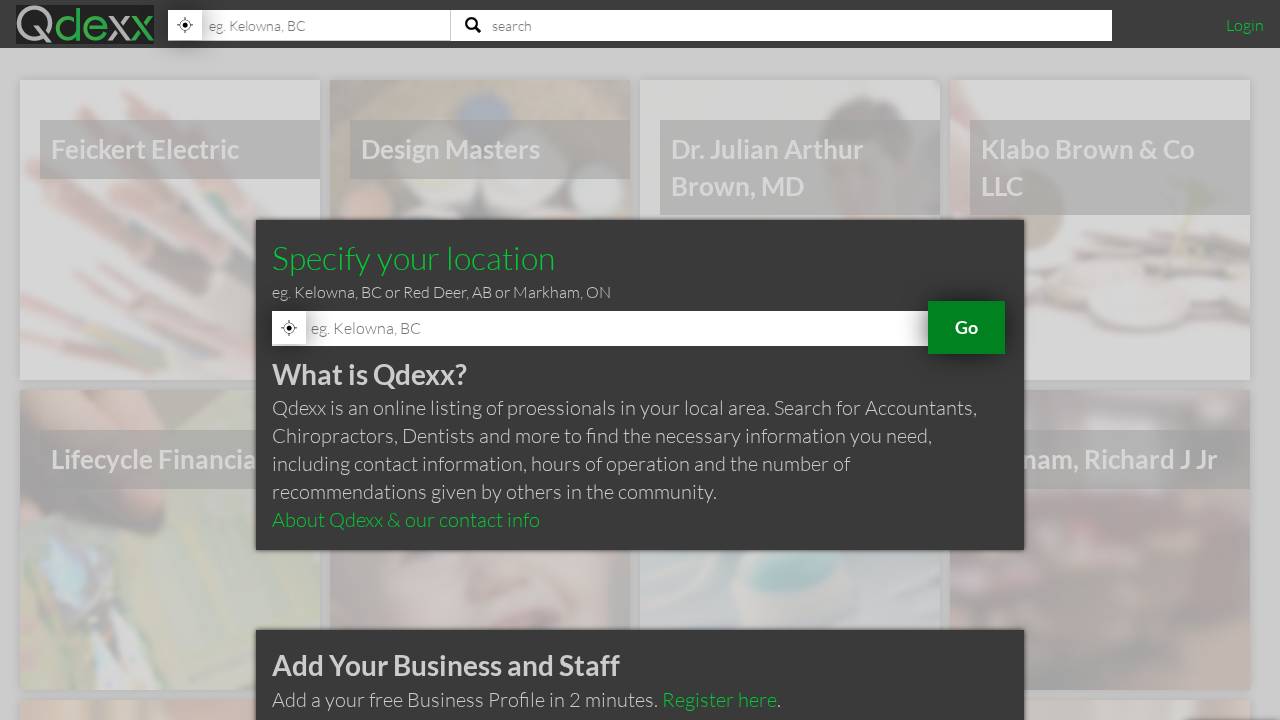Open the Design Masters listing

450,149
